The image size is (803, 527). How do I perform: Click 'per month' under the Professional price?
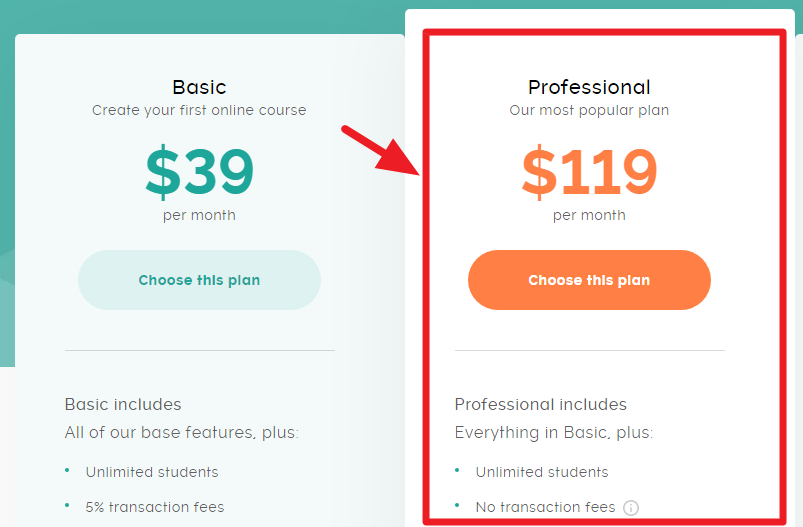click(x=589, y=215)
